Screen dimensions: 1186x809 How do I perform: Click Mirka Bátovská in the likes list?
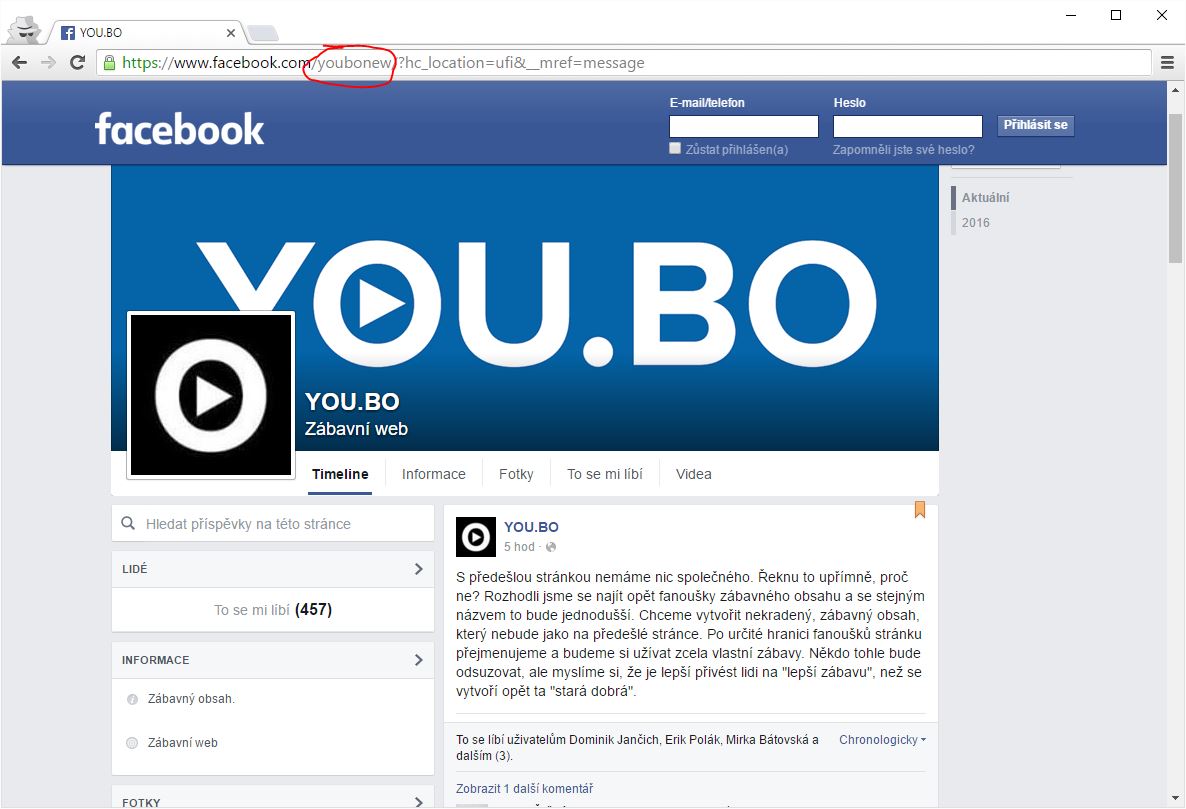[x=767, y=739]
